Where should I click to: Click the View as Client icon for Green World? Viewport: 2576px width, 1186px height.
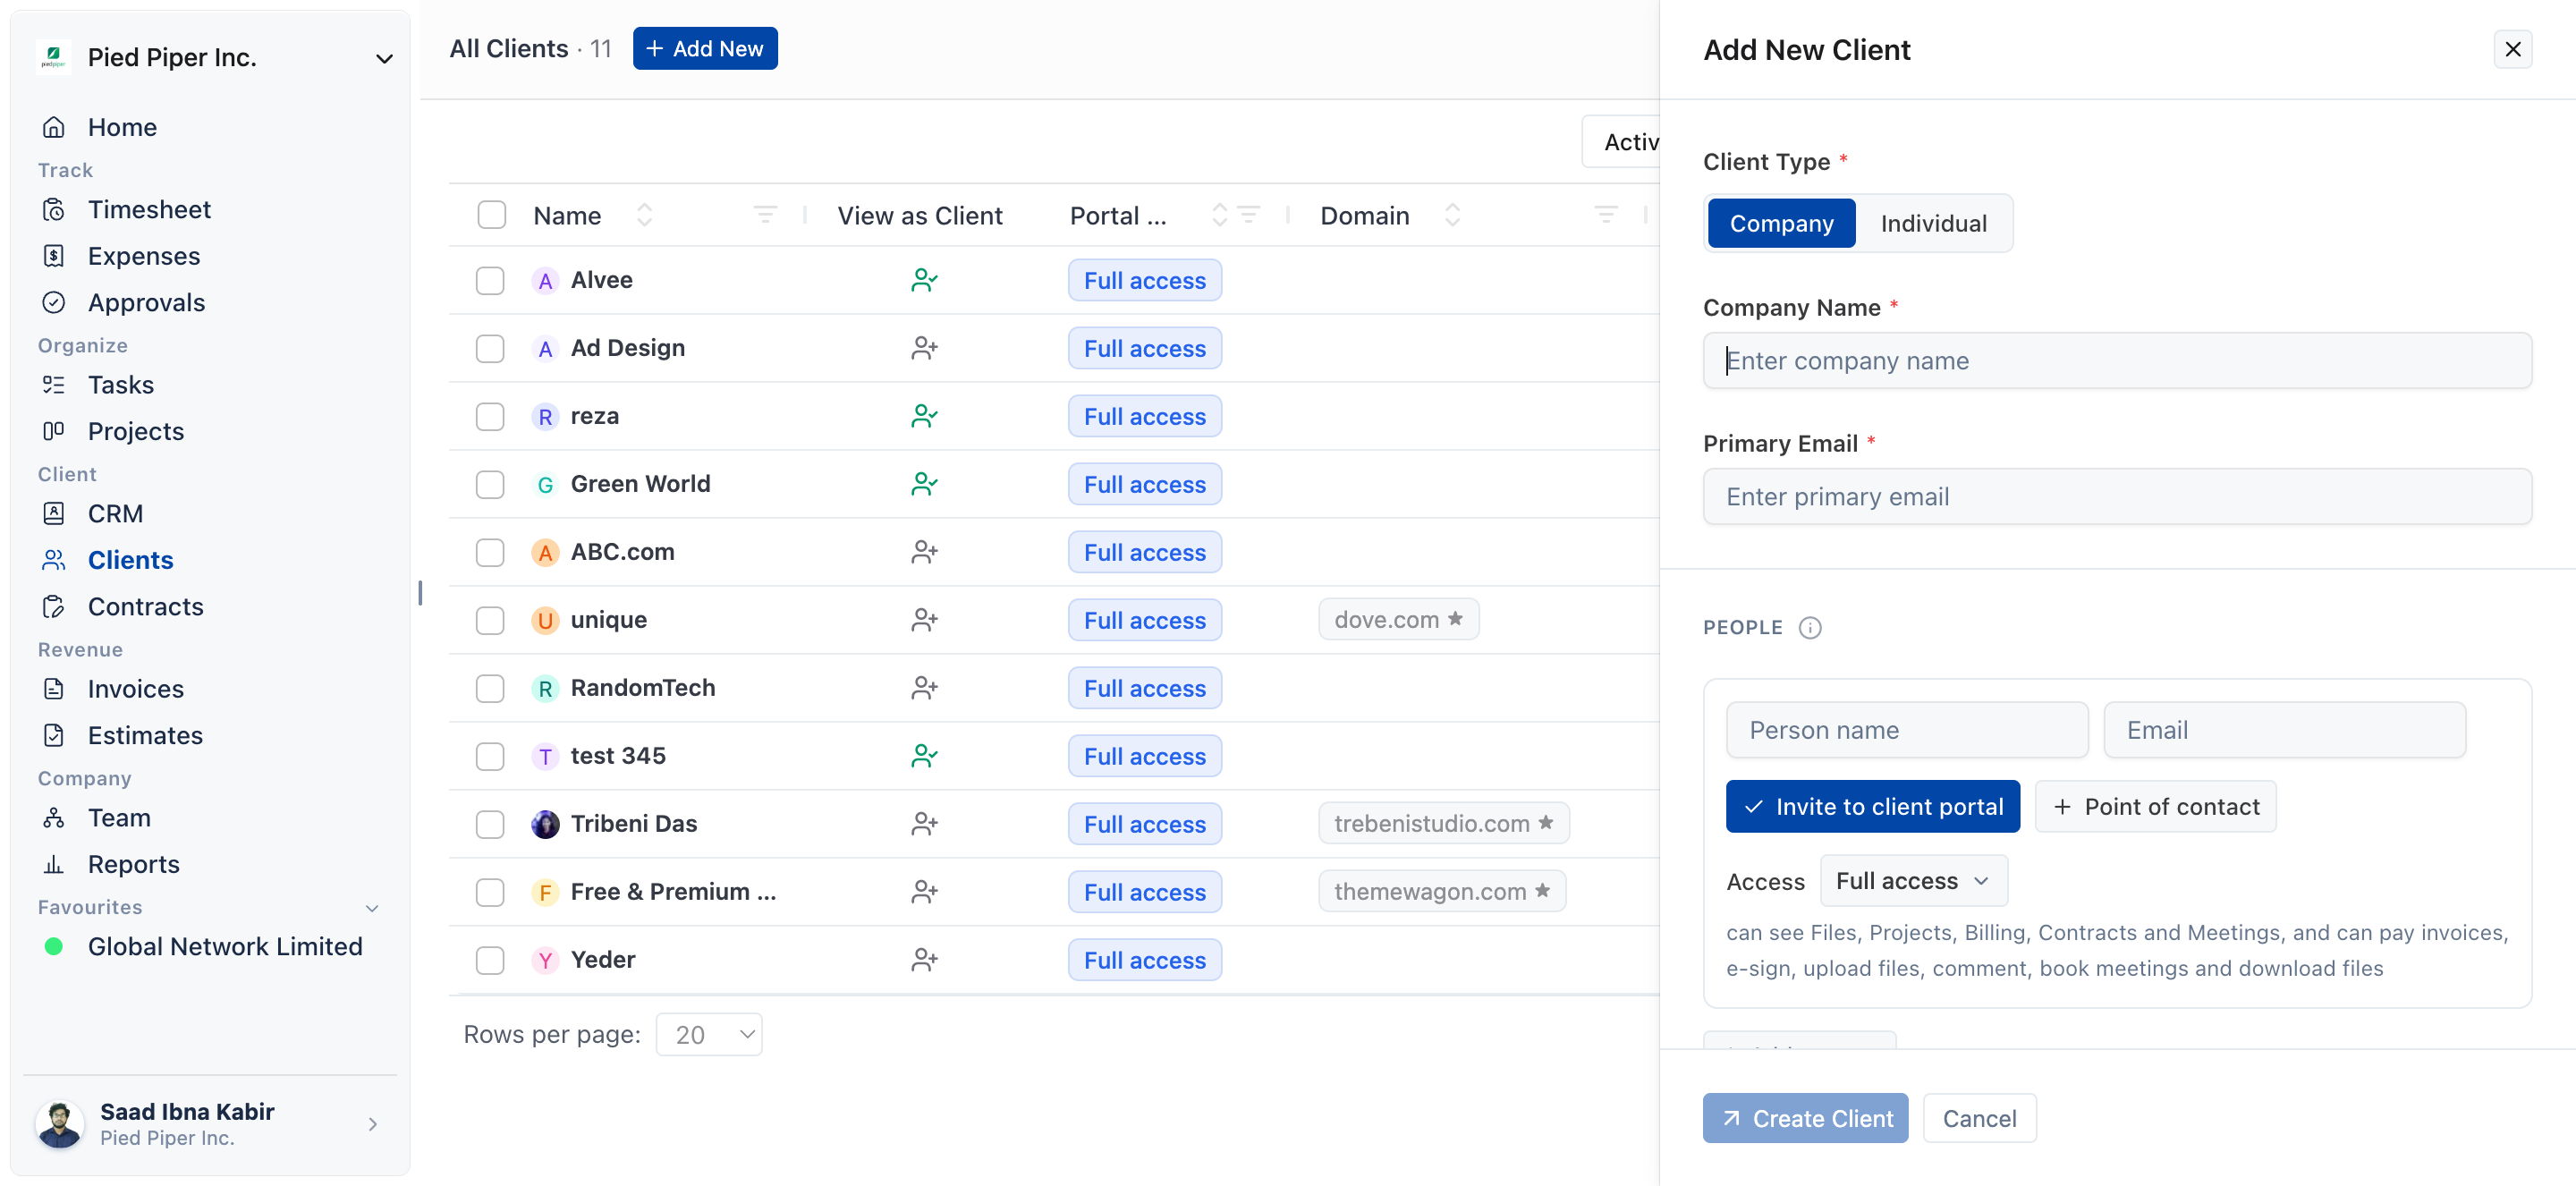(924, 484)
